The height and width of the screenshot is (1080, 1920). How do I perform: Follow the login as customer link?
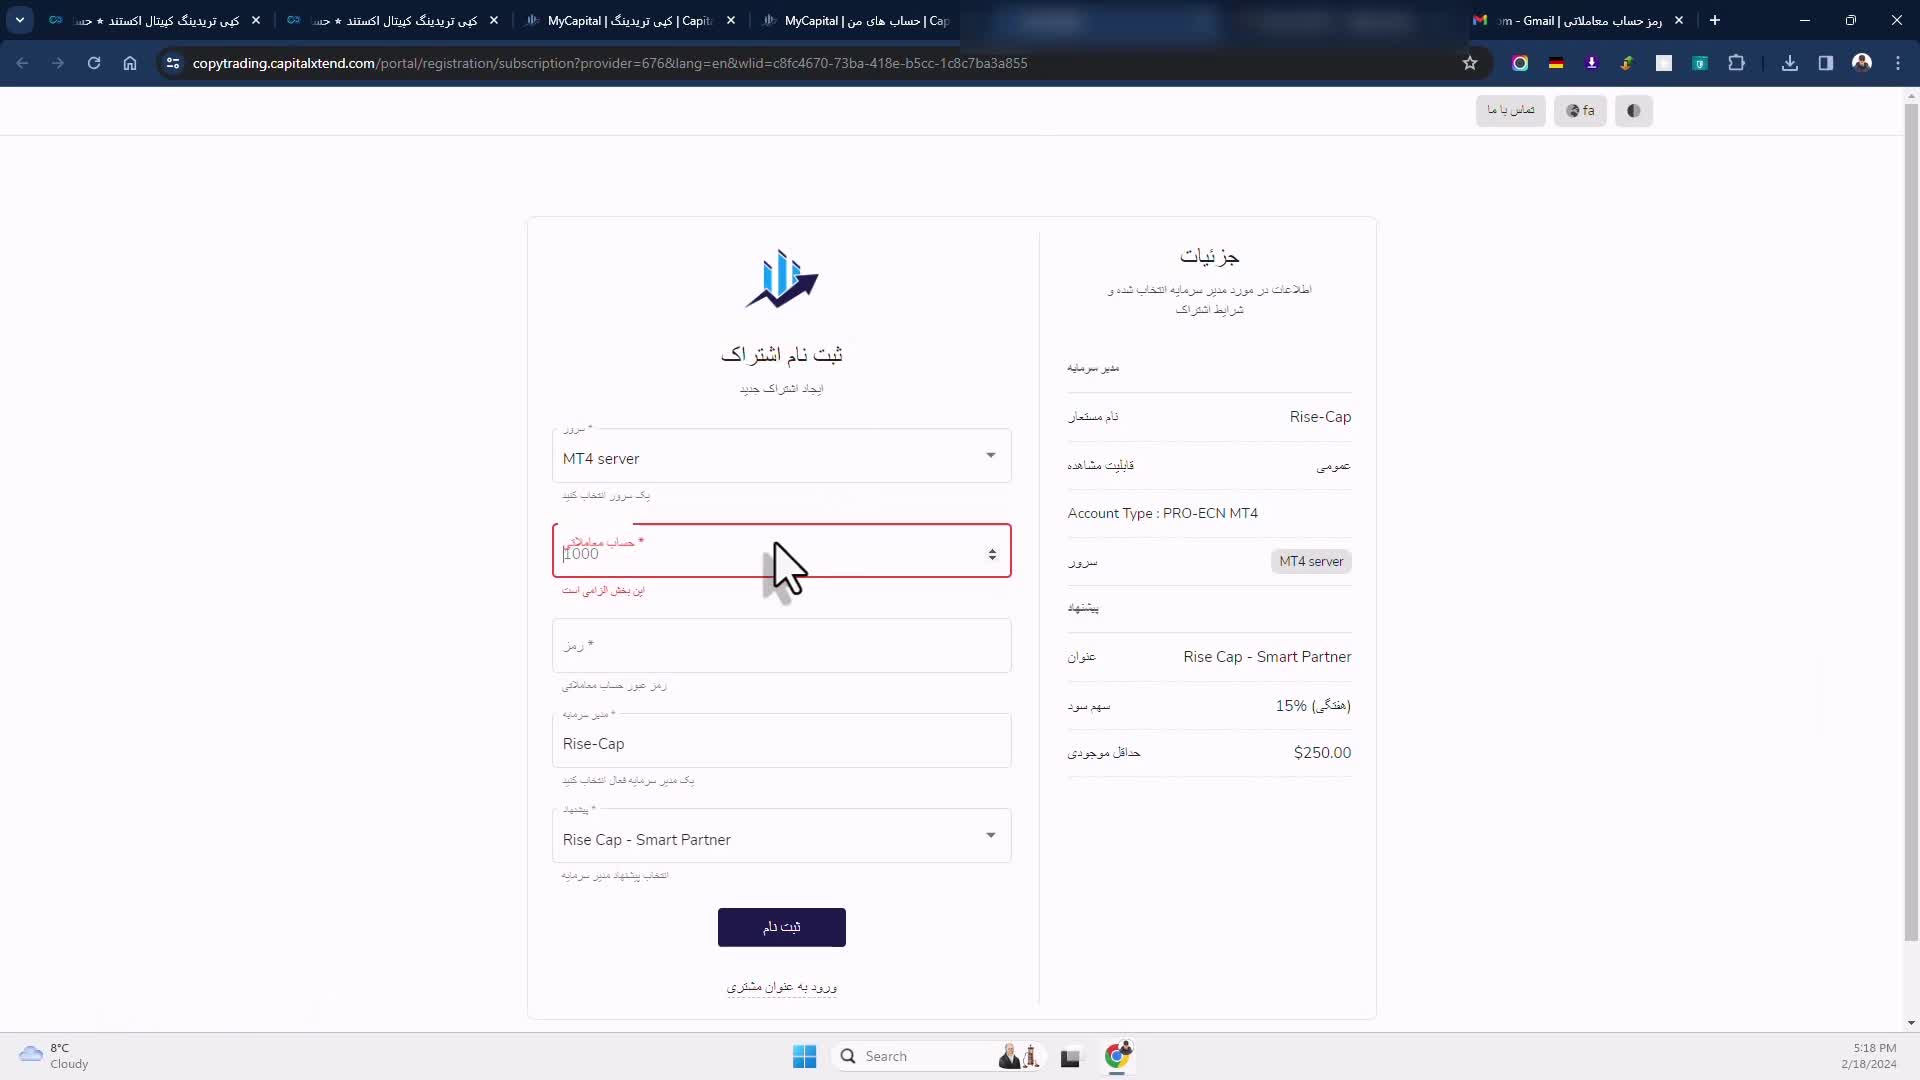click(781, 987)
